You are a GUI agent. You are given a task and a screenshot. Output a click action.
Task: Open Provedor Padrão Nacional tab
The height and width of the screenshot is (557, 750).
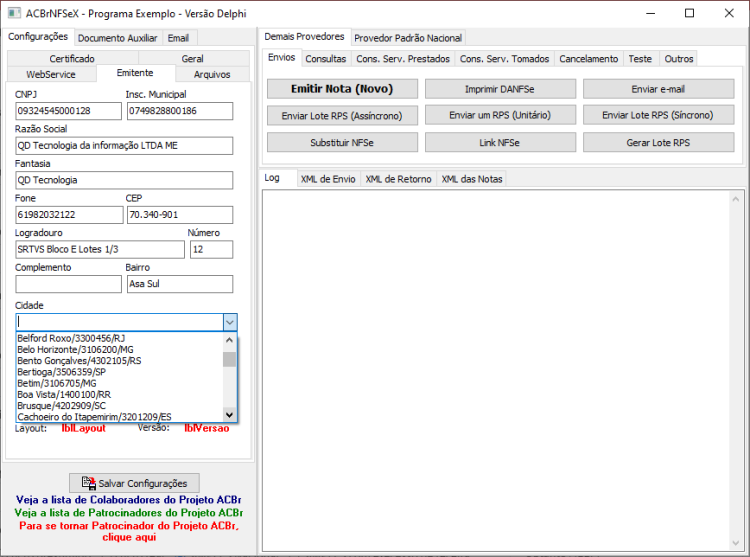coord(408,38)
